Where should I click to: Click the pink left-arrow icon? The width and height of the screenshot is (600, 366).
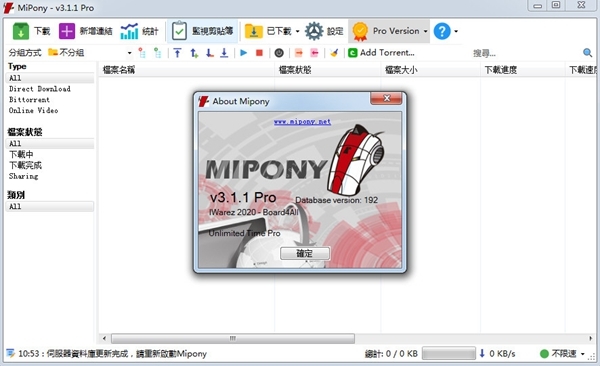pyautogui.click(x=315, y=53)
